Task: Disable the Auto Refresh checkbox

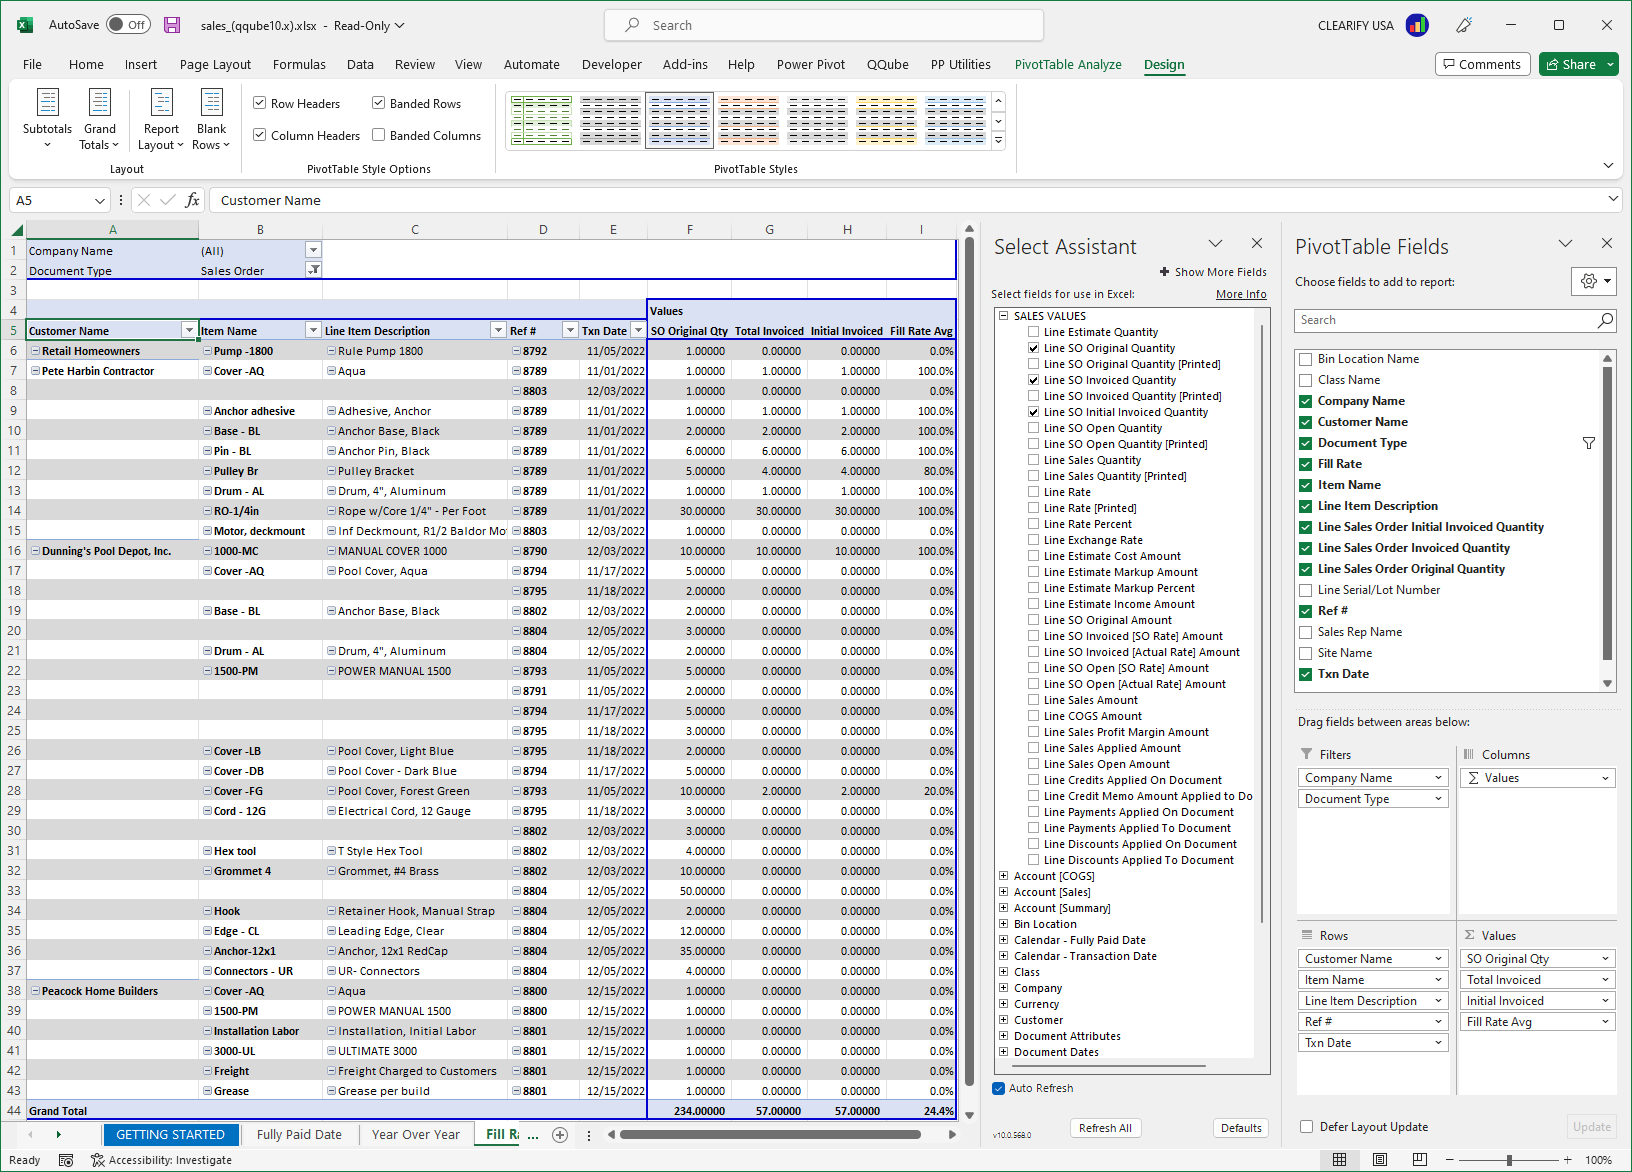Action: [x=998, y=1088]
